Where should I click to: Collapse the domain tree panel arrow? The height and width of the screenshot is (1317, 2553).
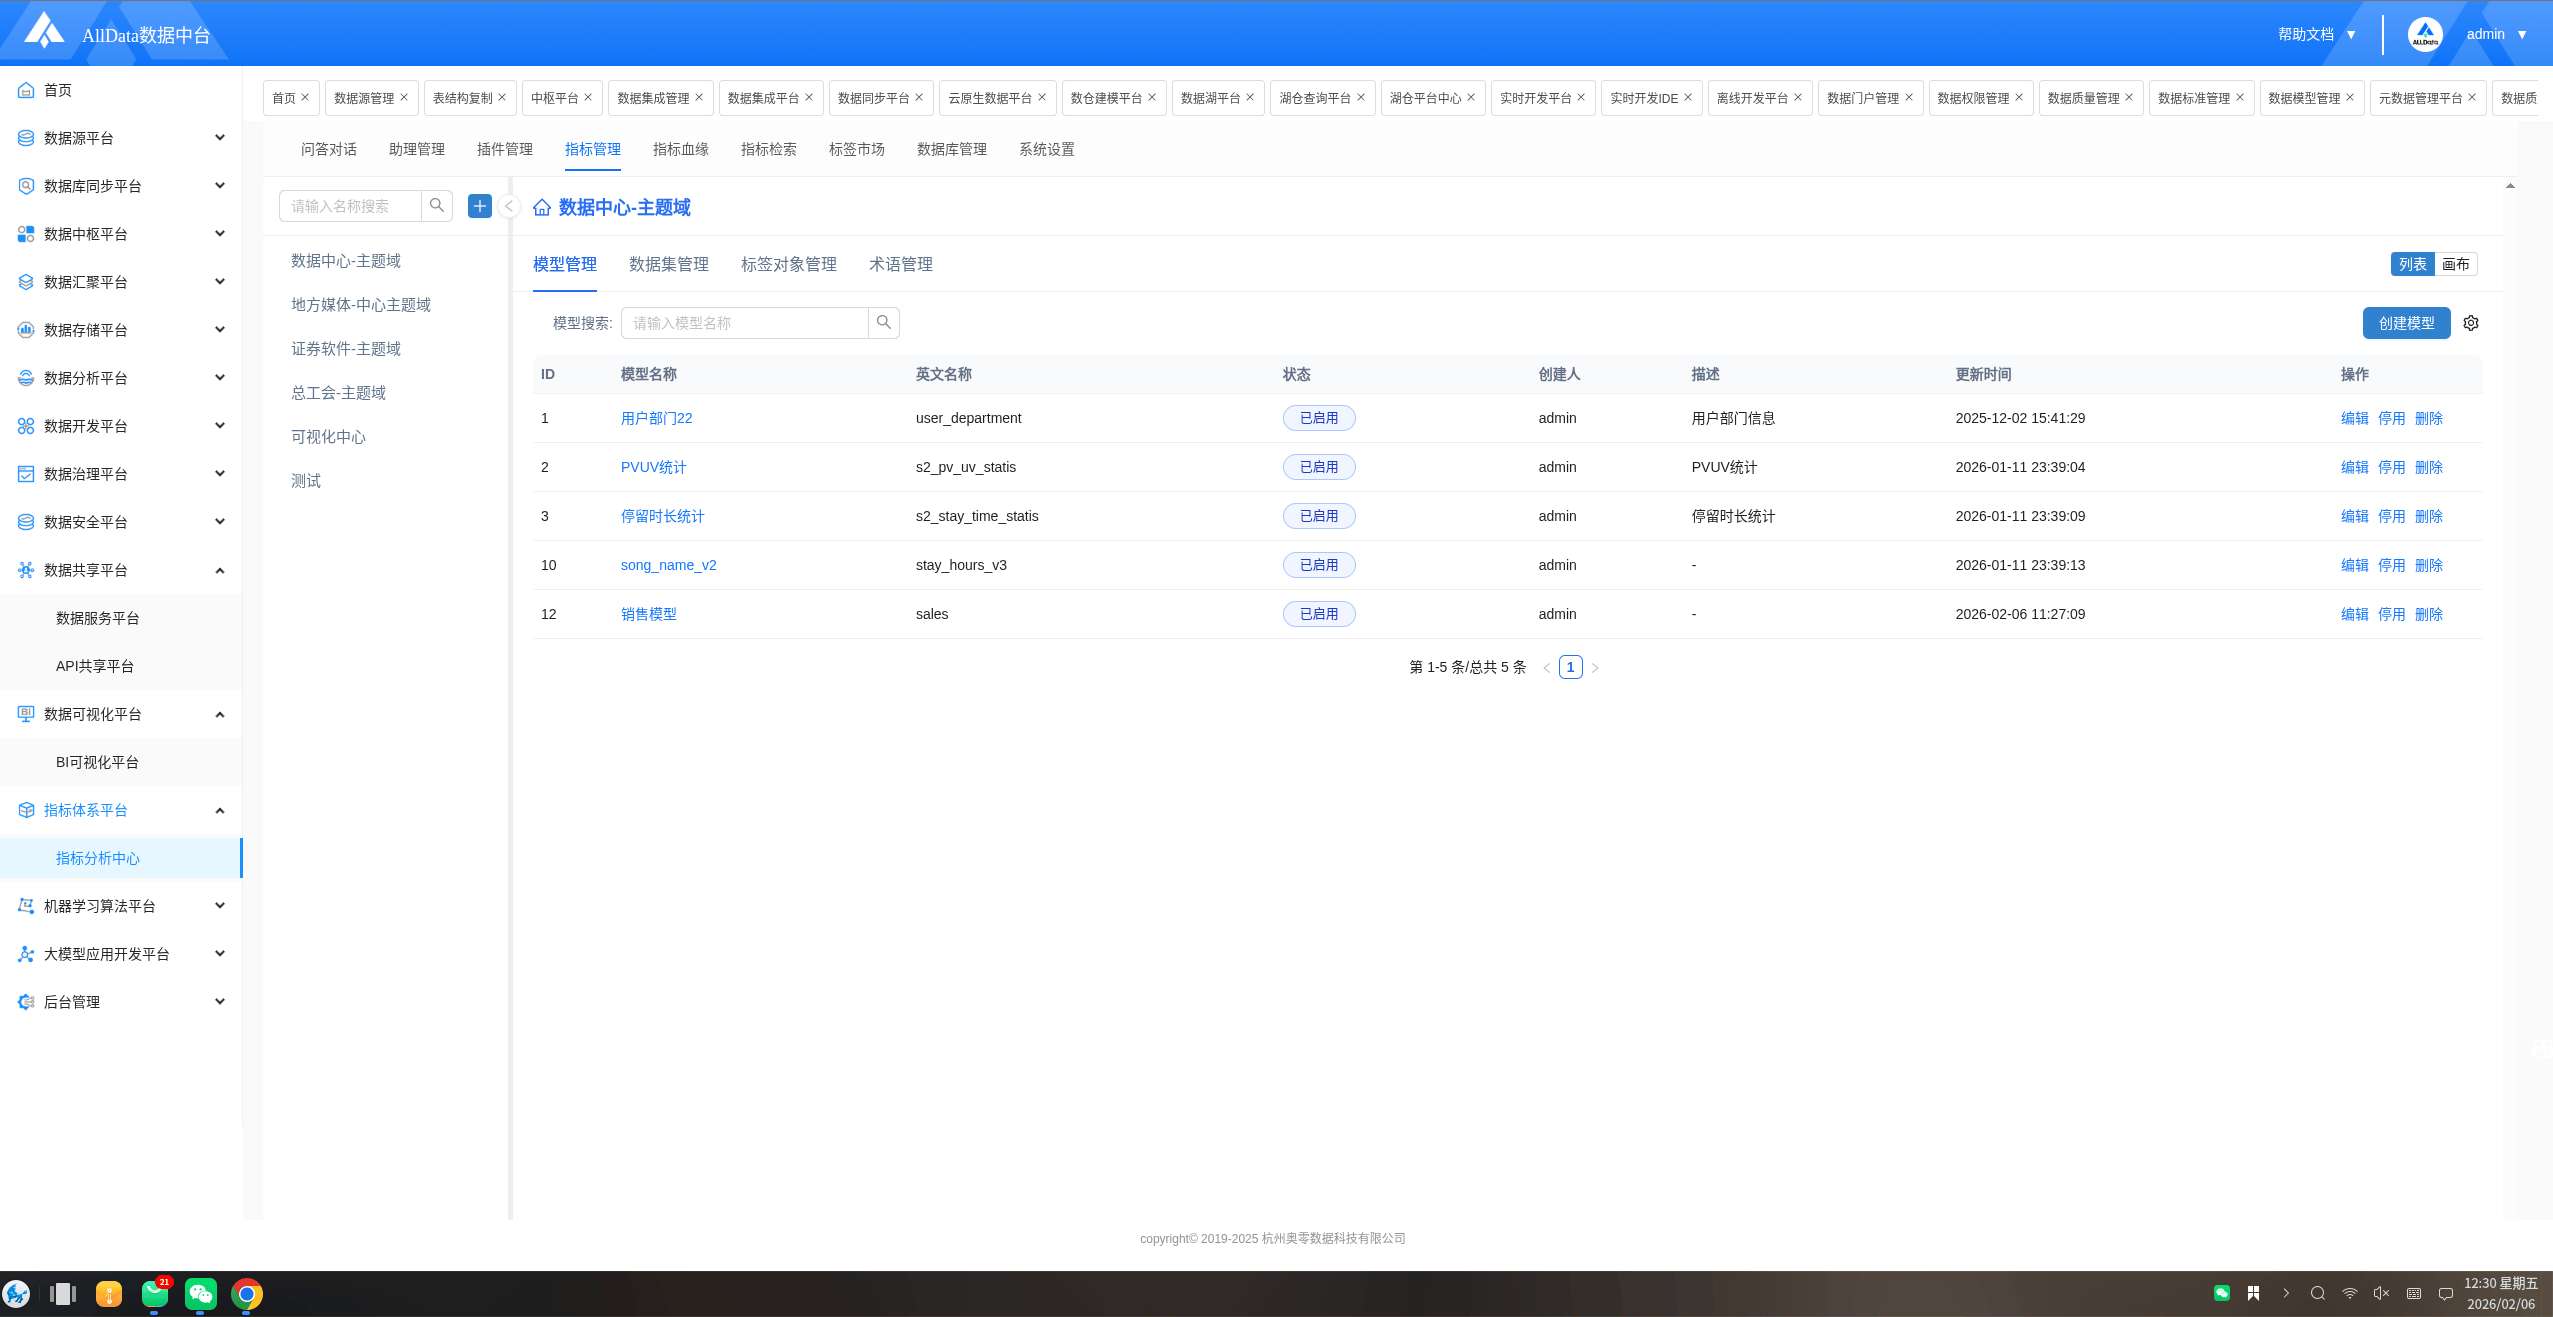click(509, 206)
